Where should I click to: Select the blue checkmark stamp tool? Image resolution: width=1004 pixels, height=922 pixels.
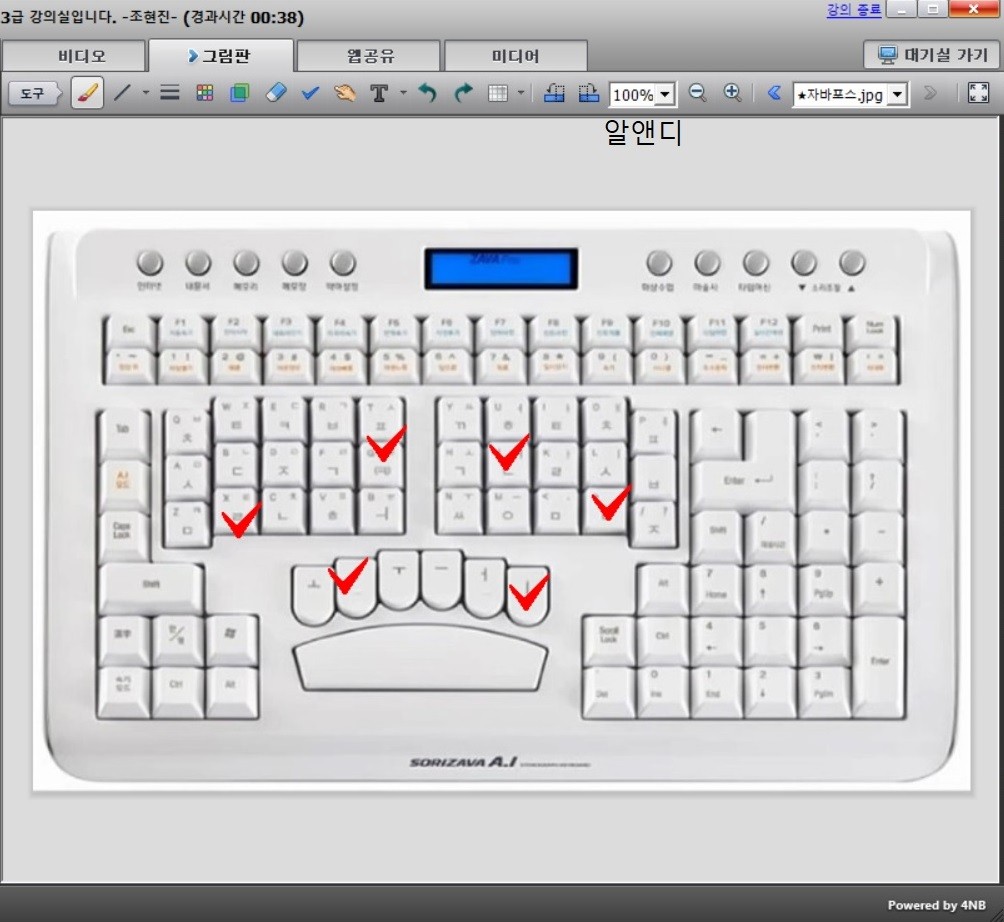[310, 93]
